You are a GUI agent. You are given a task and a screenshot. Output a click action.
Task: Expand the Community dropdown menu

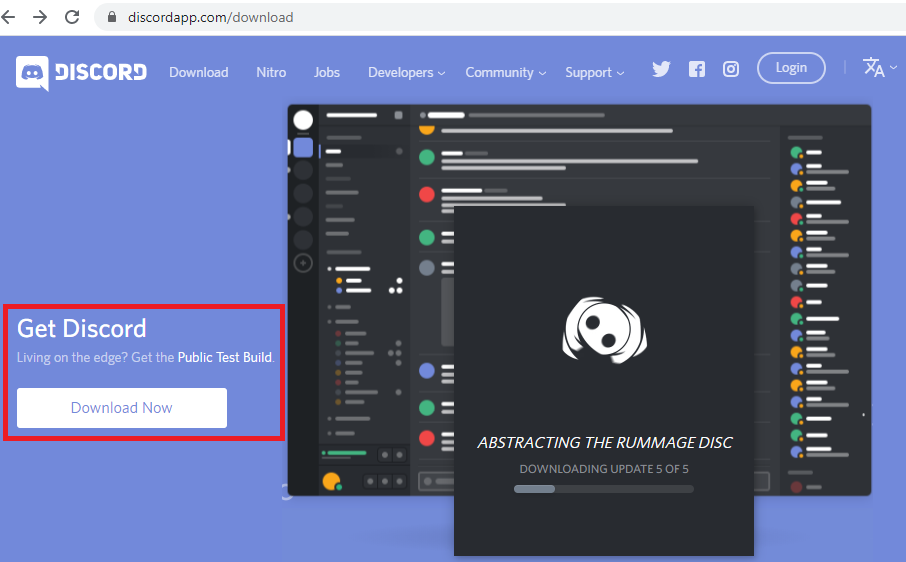pos(505,72)
